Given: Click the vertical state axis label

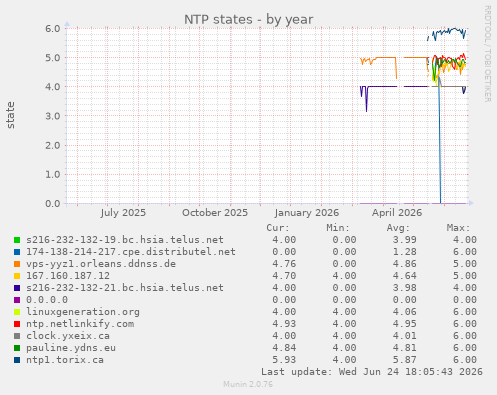Looking at the screenshot, I should click(11, 115).
